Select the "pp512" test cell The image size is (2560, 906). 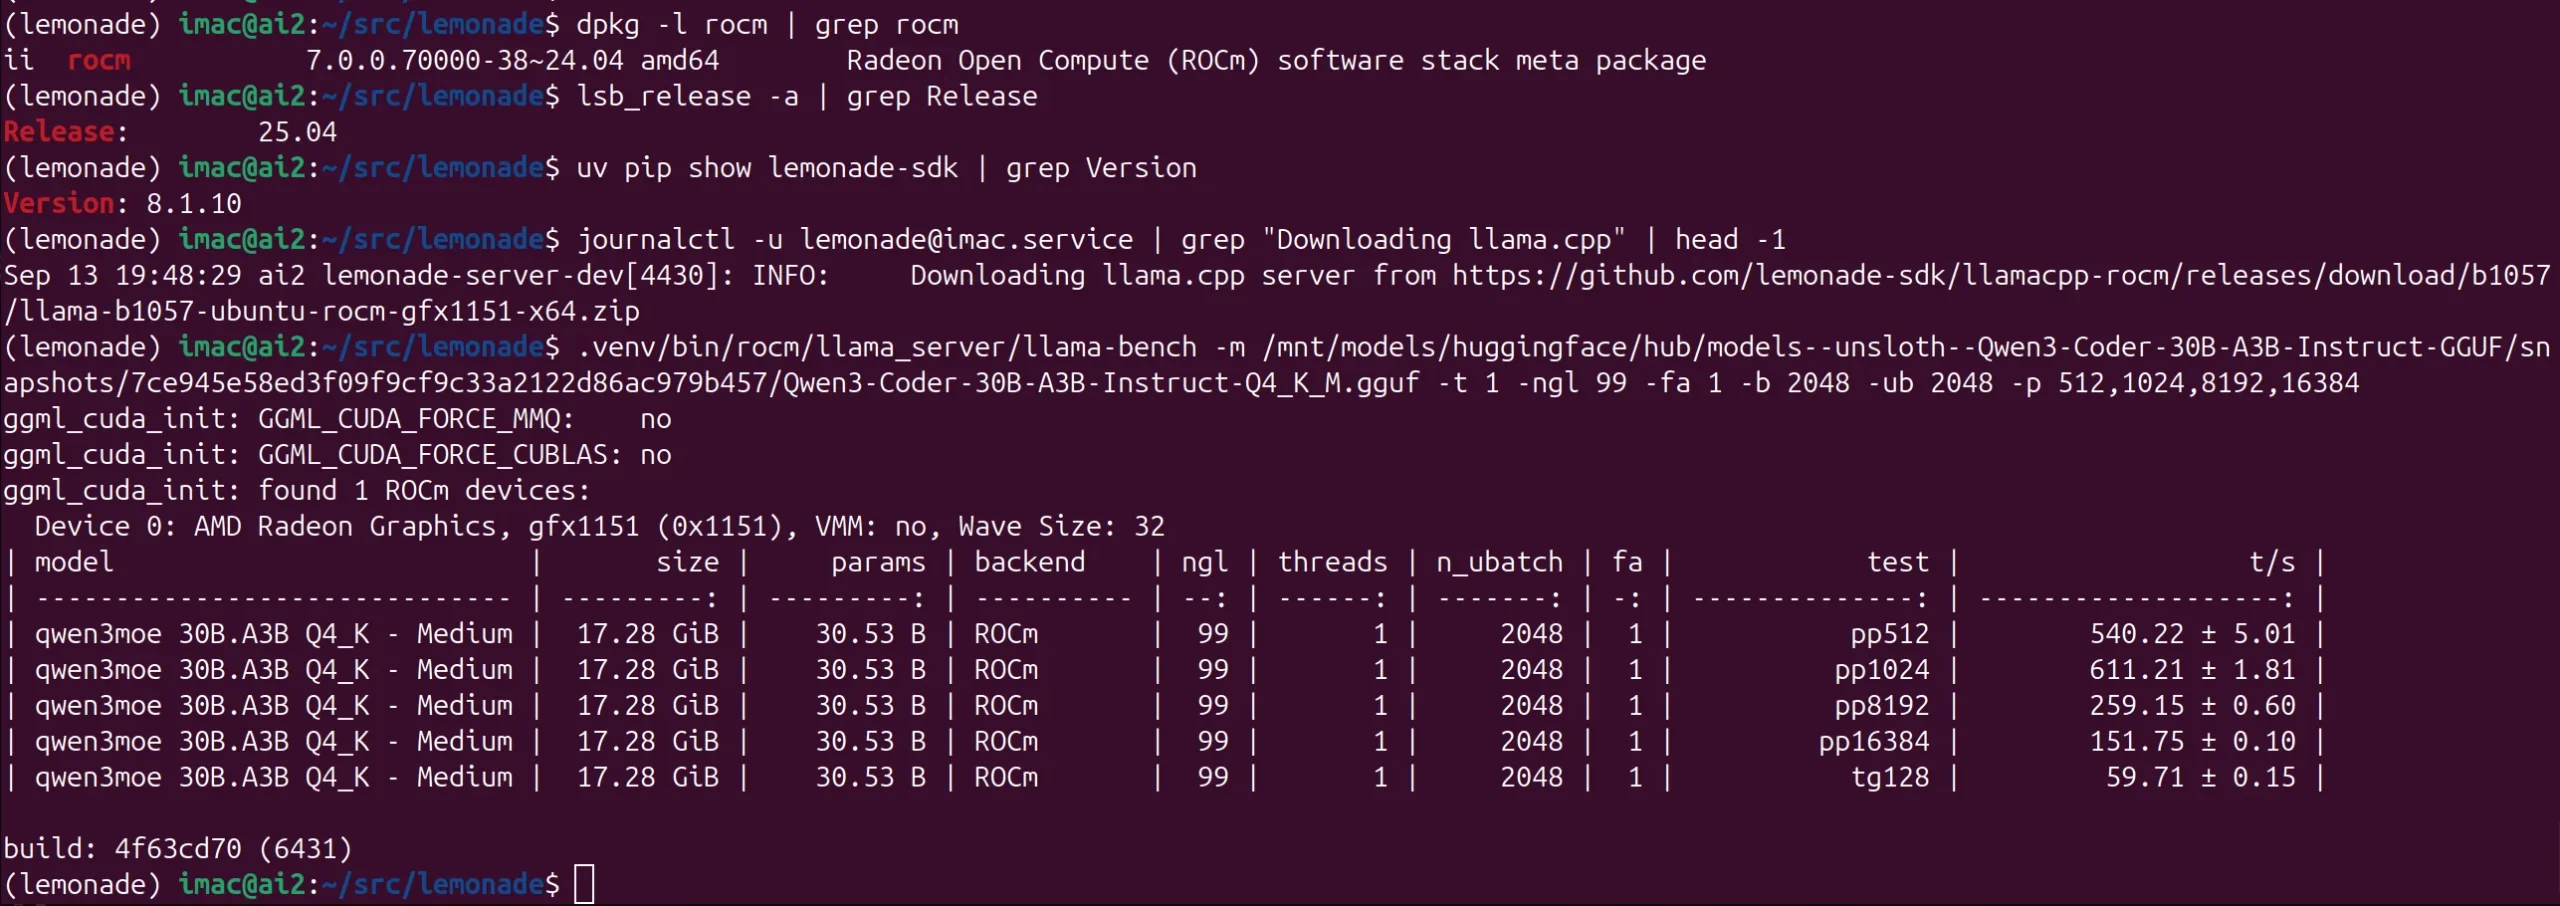[x=1889, y=634]
